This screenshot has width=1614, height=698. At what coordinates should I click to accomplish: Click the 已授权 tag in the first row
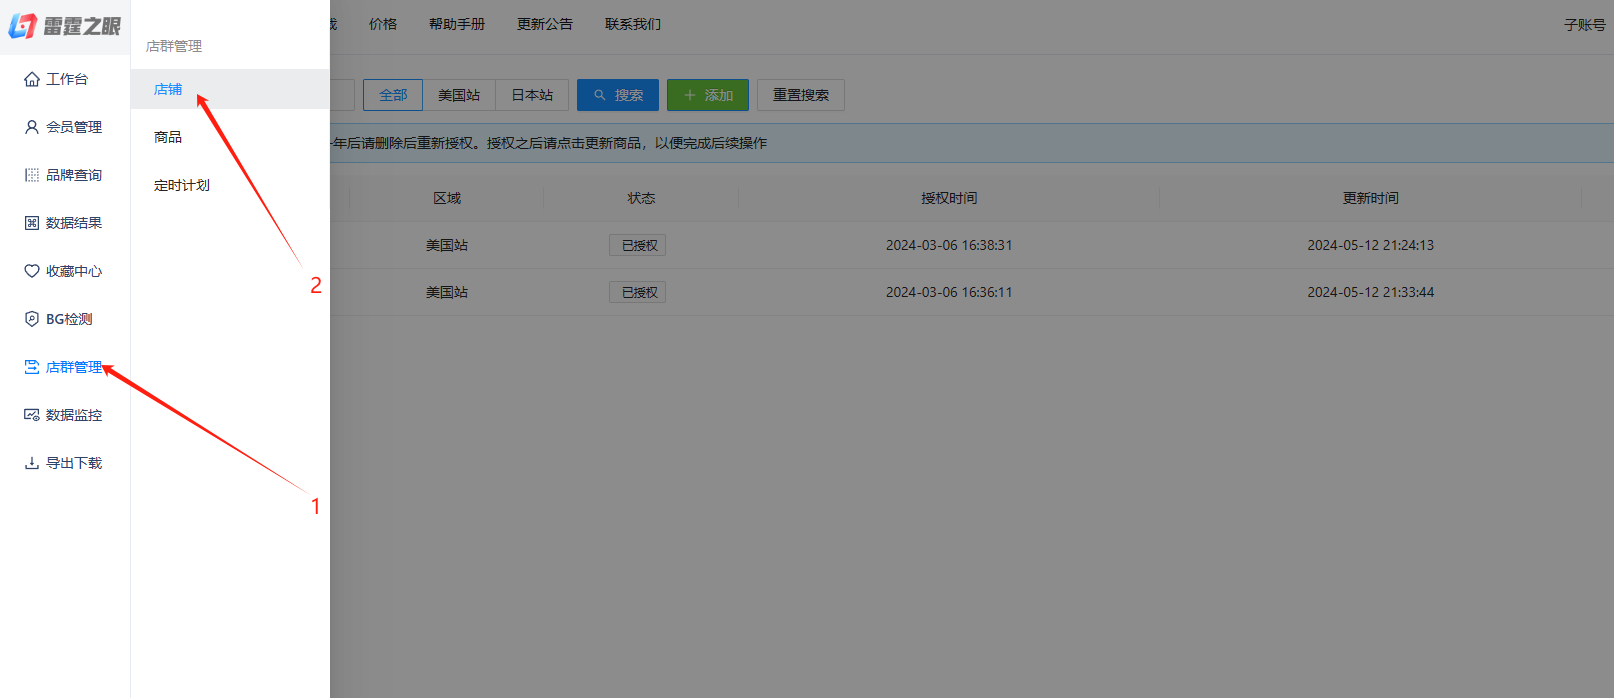point(638,245)
